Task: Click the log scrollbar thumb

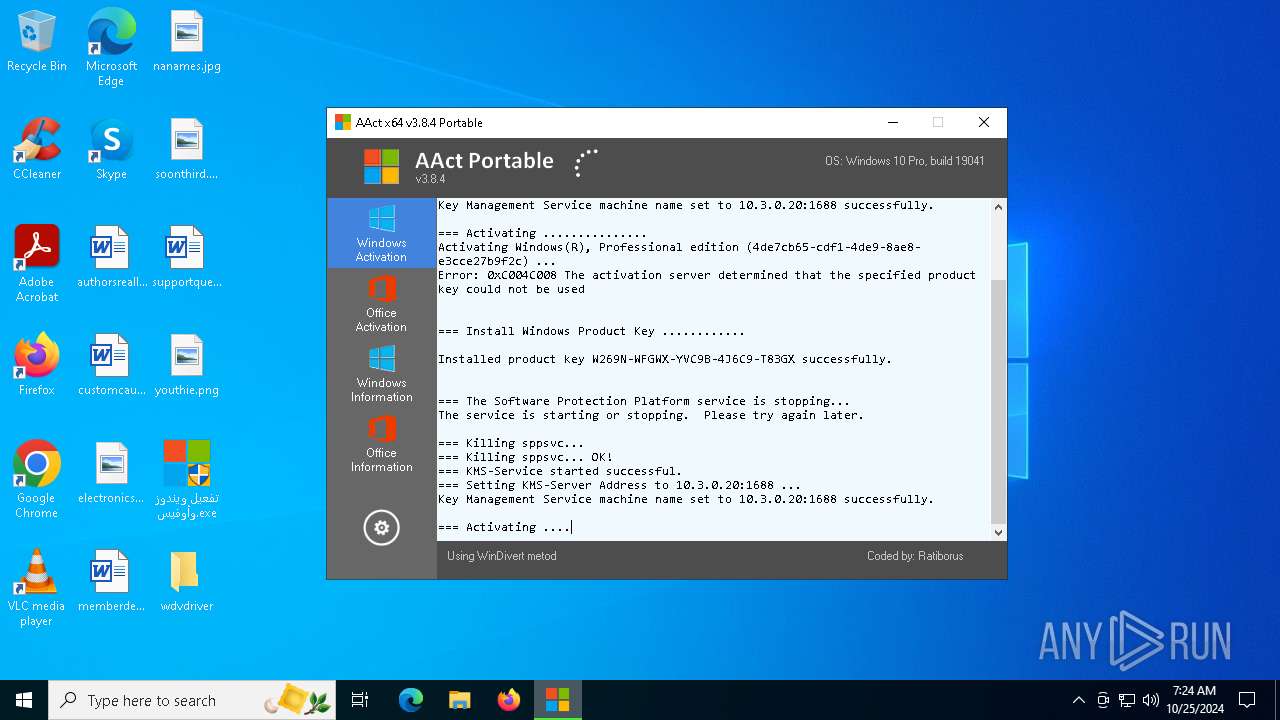Action: [997, 401]
